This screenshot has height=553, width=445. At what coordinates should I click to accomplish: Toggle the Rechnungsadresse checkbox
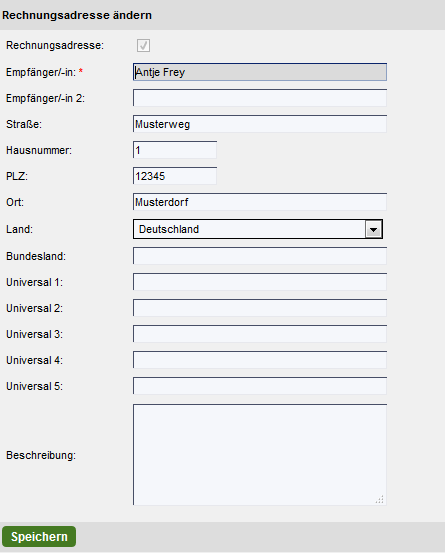[x=144, y=45]
